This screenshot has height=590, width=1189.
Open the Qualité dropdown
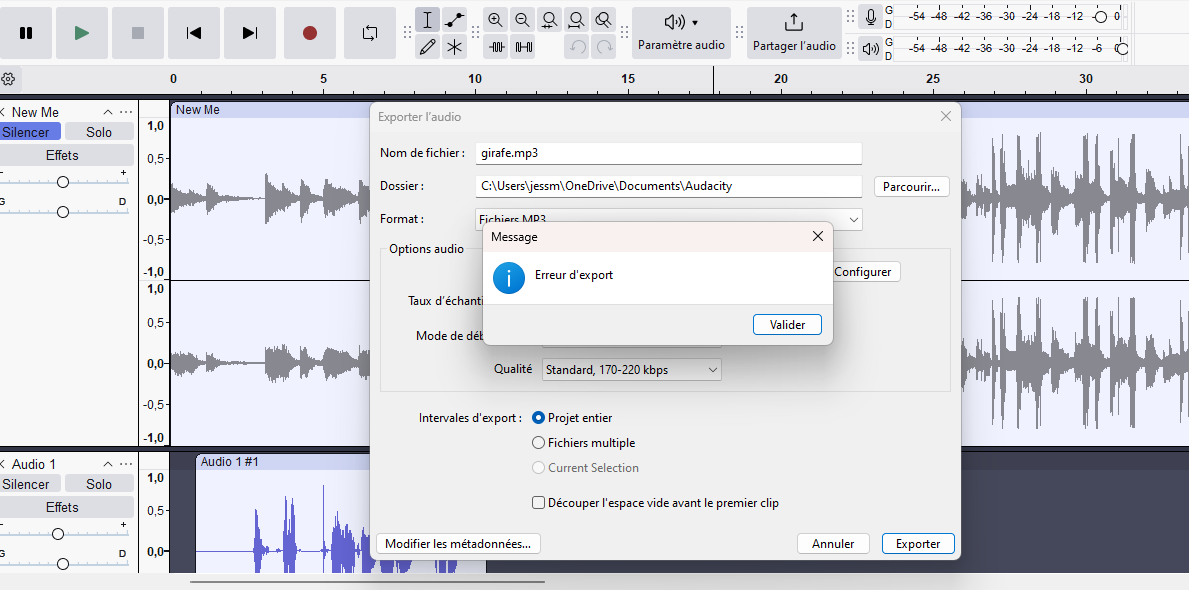pos(631,370)
